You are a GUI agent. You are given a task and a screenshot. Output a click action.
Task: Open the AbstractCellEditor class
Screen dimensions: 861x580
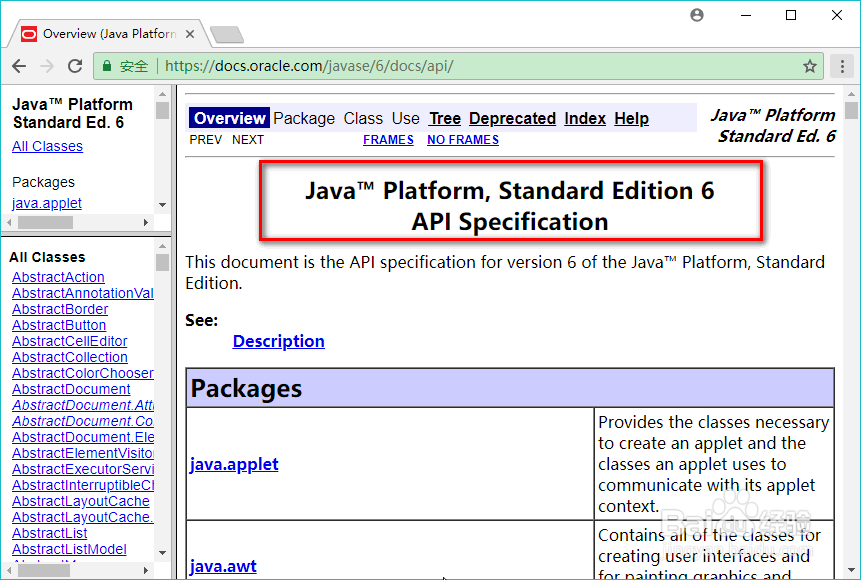(70, 341)
